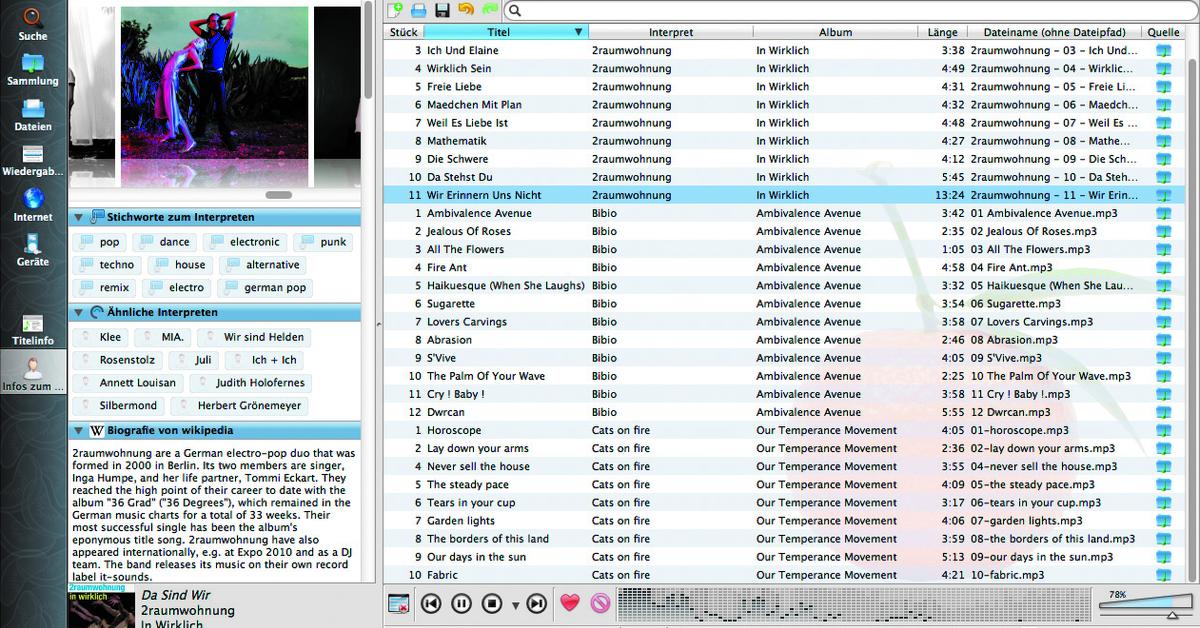Collapse the Stichworte zum Interpreten section
Screen dimensions: 1200x628
coord(77,217)
